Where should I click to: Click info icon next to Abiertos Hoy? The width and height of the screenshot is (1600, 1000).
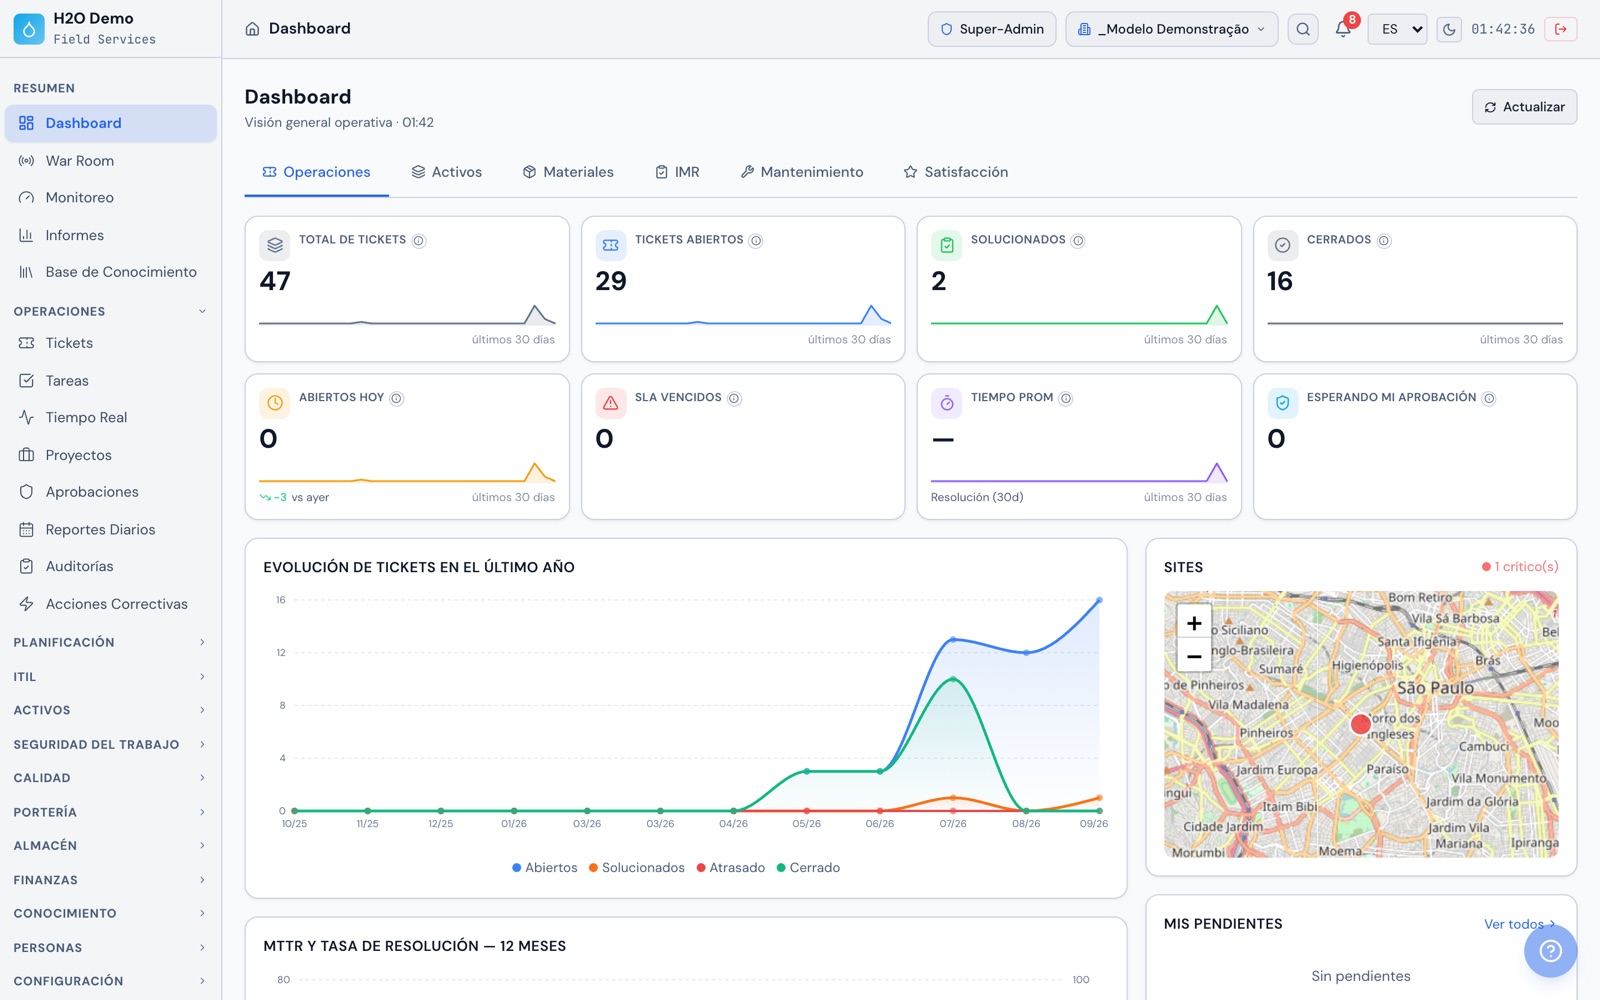[x=397, y=399]
